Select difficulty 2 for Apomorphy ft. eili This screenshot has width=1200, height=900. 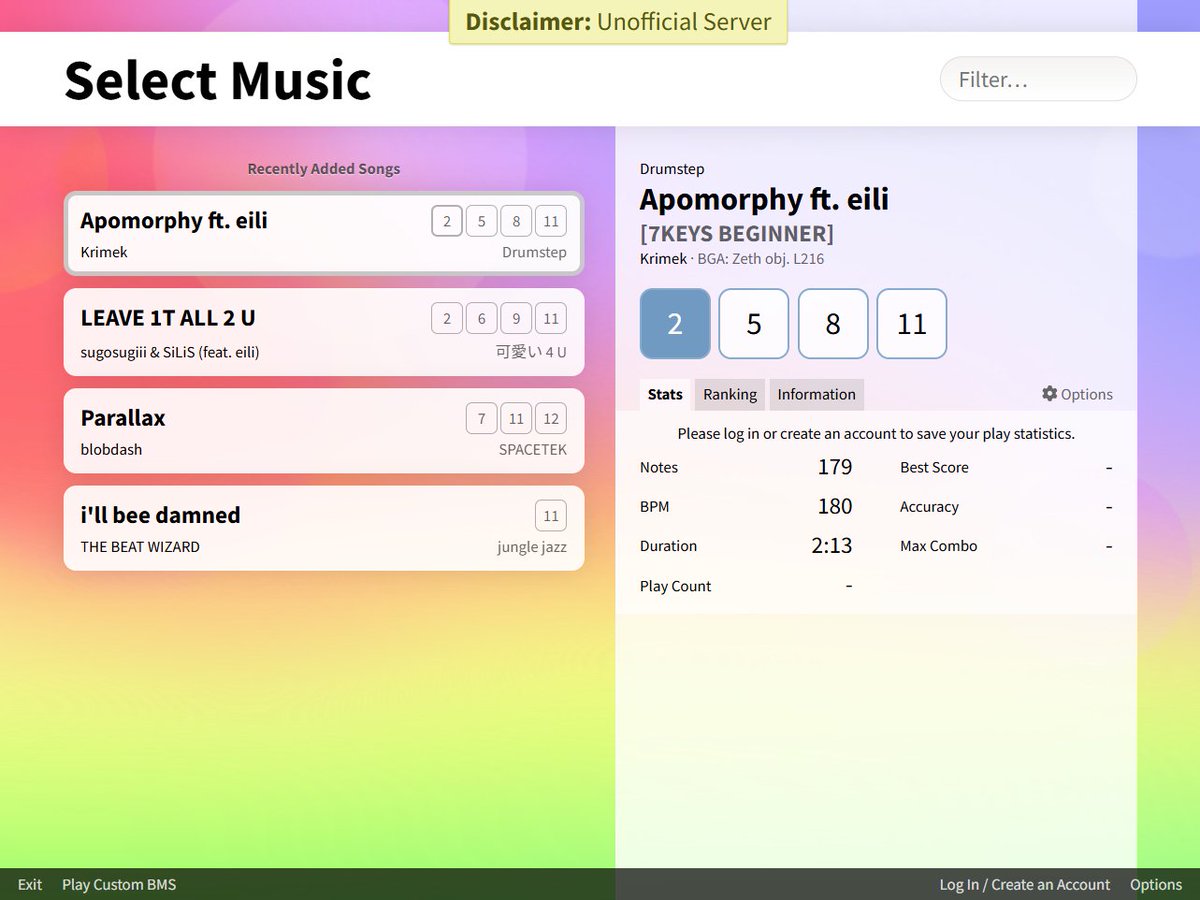pyautogui.click(x=674, y=323)
